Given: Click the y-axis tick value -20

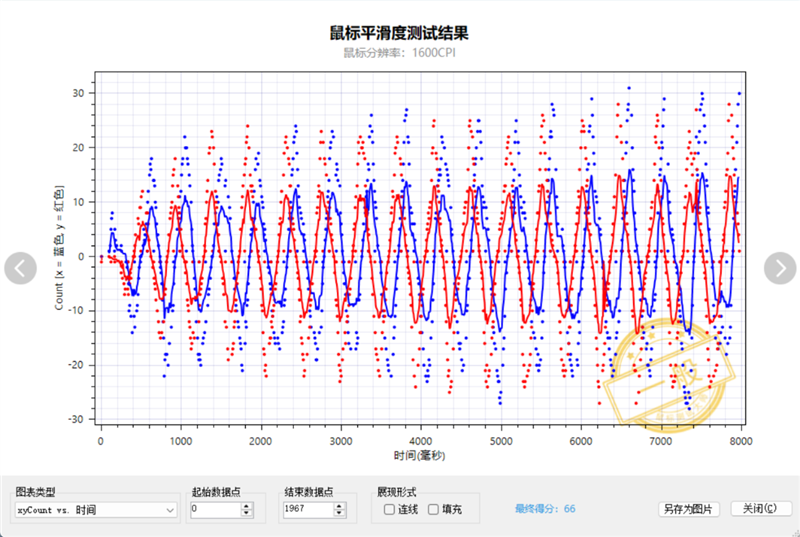Looking at the screenshot, I should coord(76,365).
